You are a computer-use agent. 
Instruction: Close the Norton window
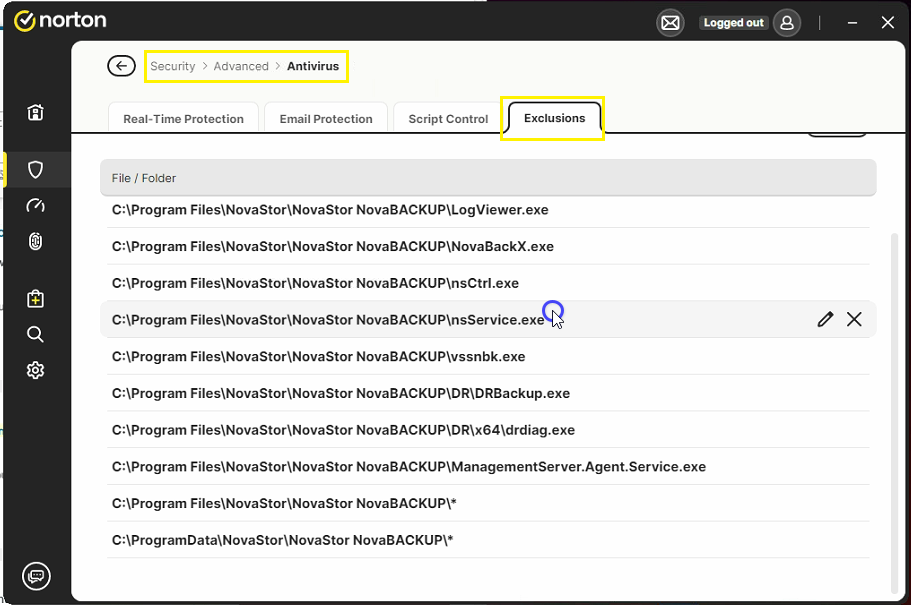click(x=887, y=23)
